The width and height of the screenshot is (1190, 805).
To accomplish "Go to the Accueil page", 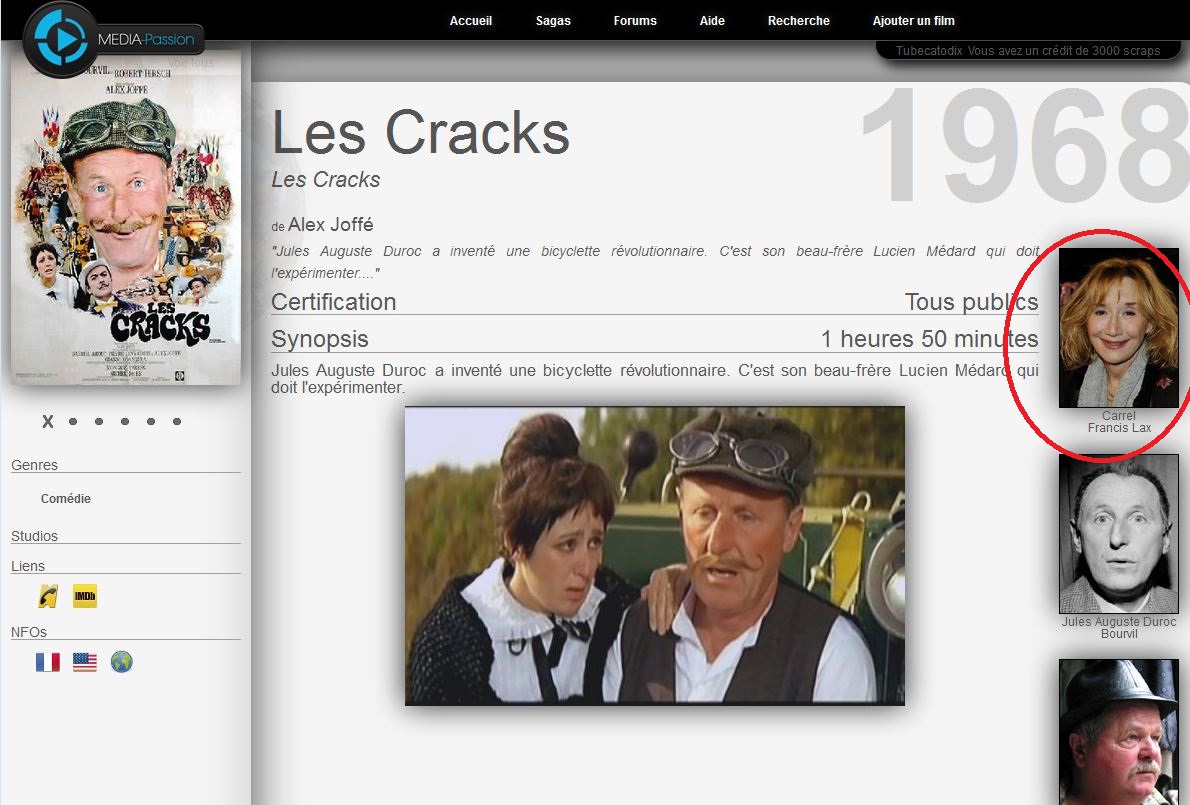I will pos(471,20).
